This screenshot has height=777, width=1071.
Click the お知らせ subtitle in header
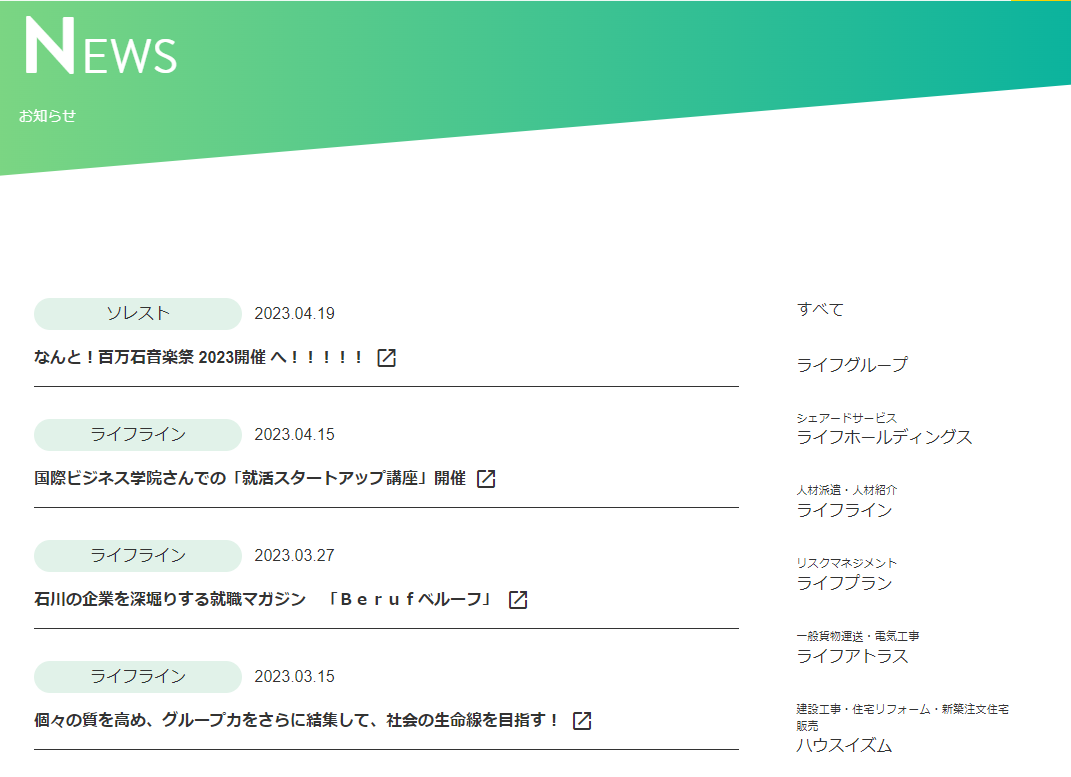(47, 116)
